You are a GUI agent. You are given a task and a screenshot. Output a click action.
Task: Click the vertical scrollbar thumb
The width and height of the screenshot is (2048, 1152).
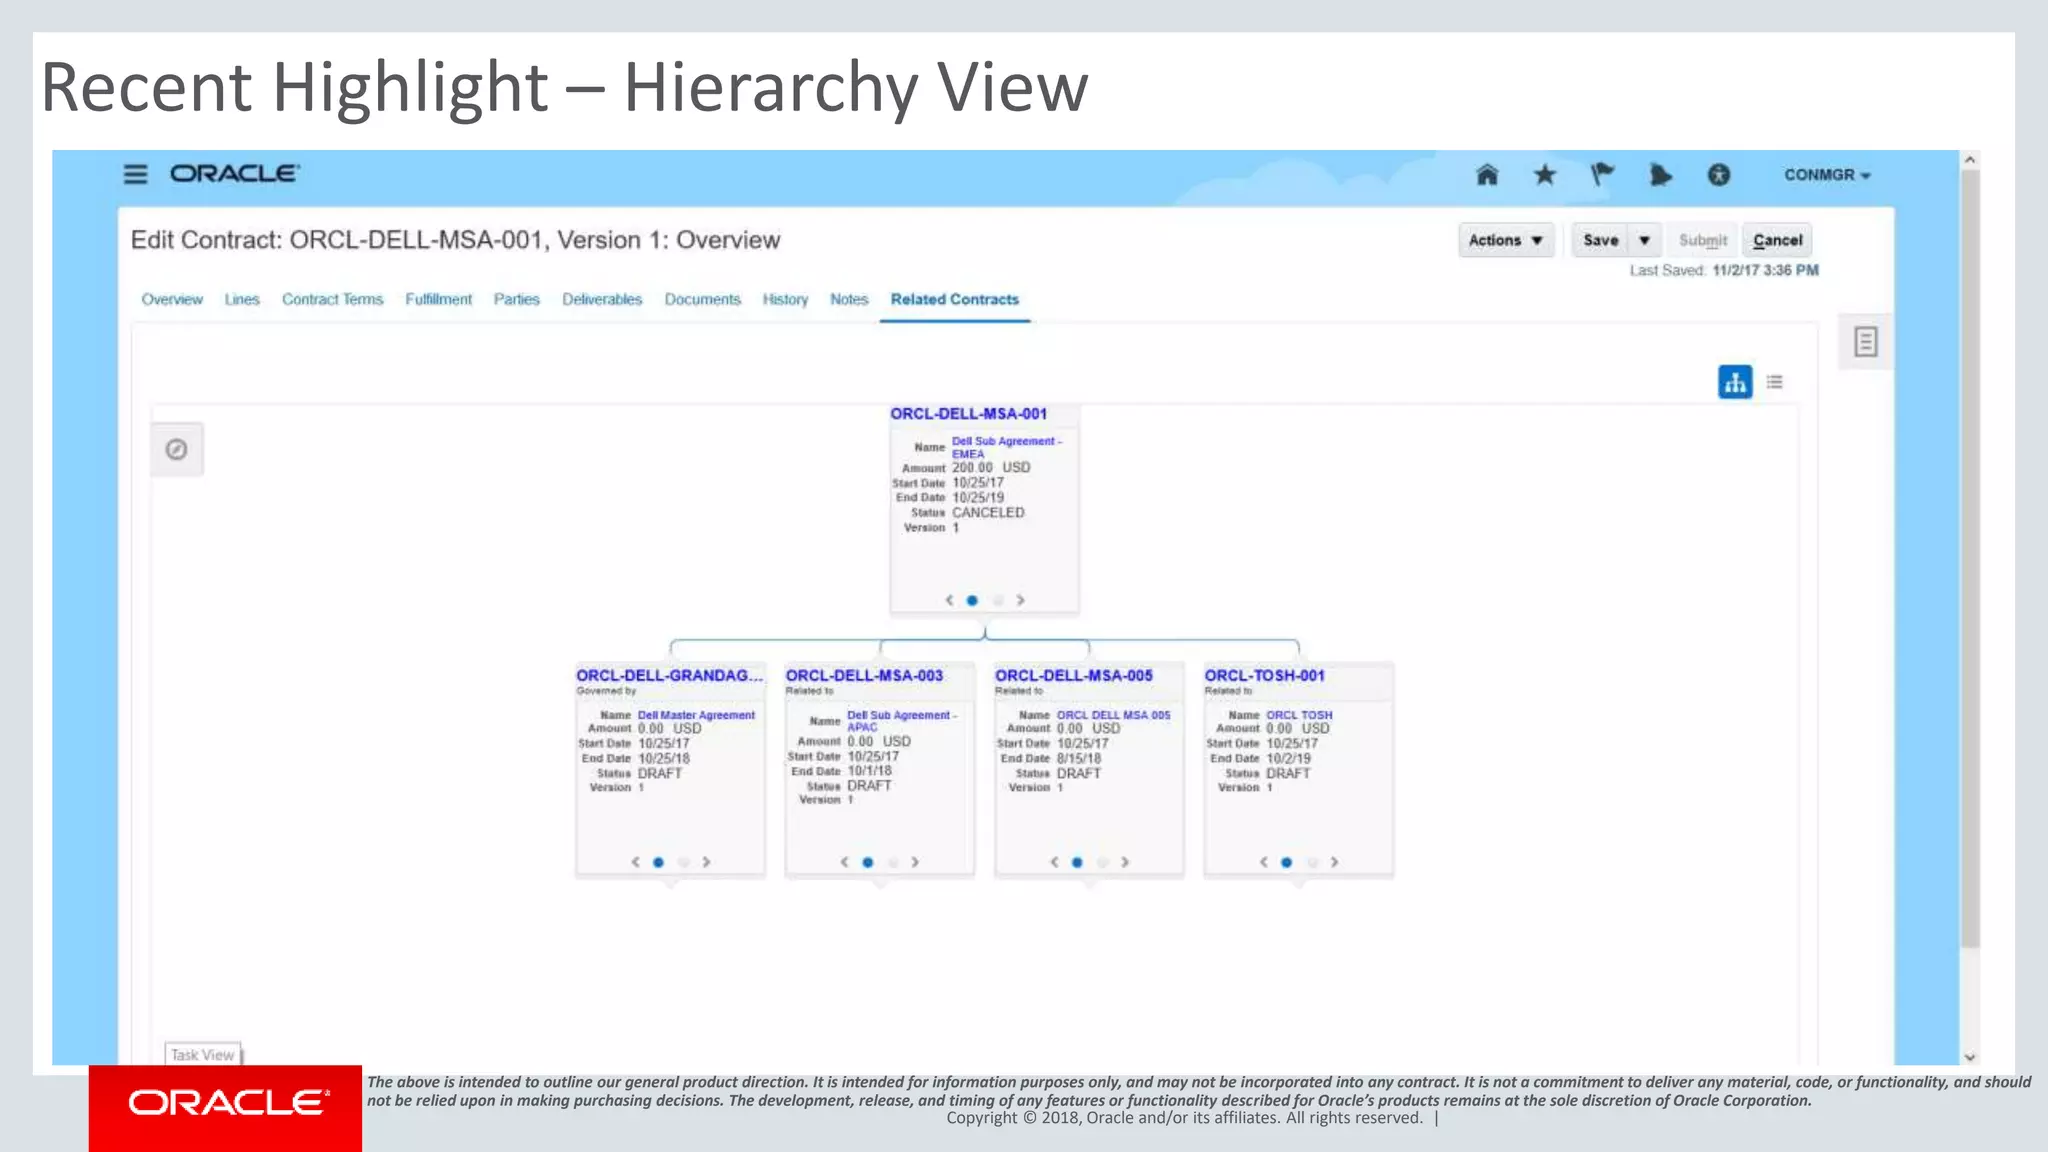(1970, 560)
